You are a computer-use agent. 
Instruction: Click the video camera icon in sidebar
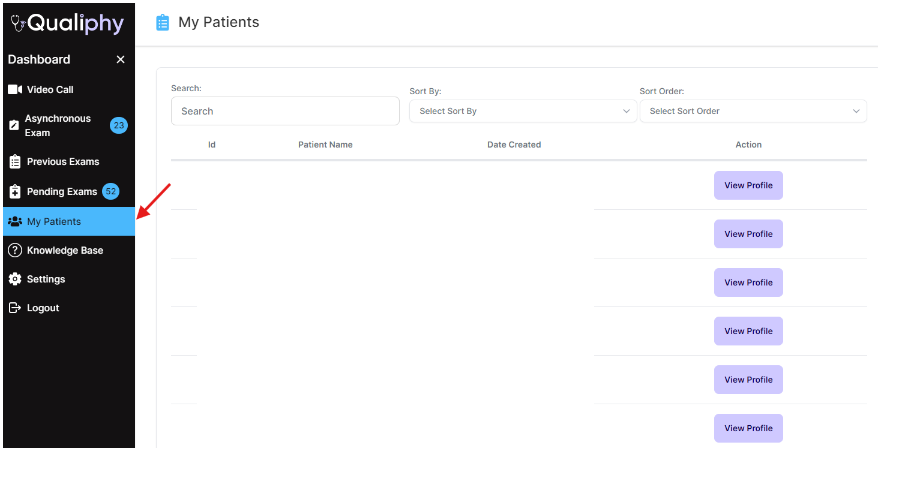point(15,90)
